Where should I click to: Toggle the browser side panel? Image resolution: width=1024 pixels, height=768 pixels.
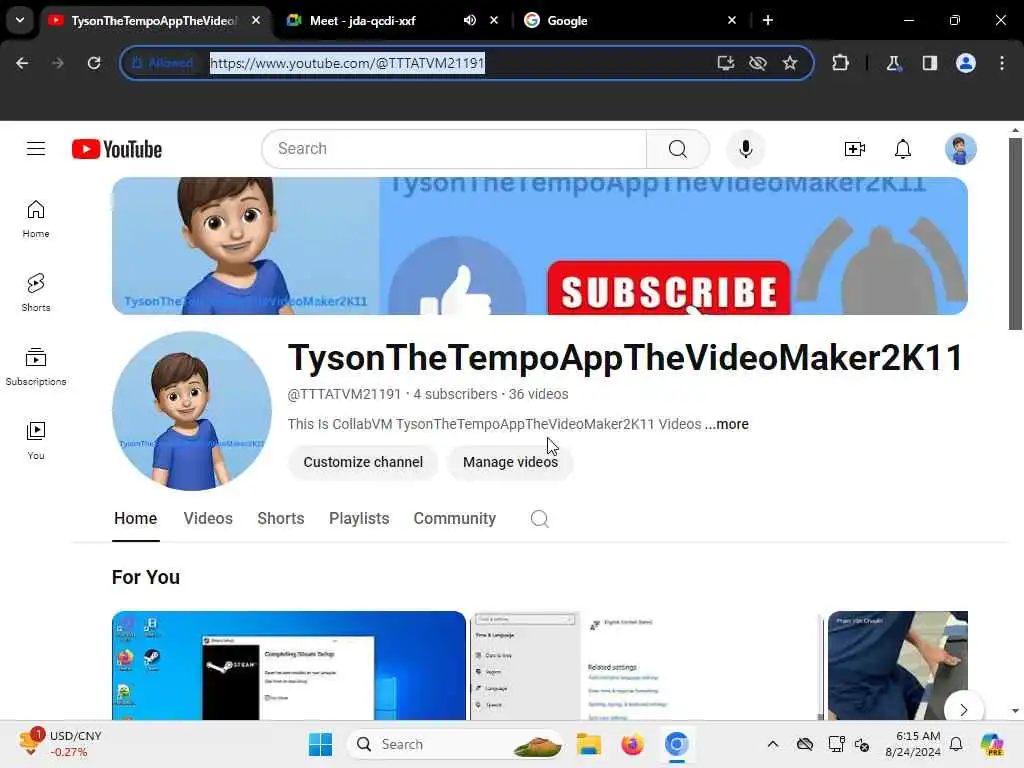(x=929, y=63)
